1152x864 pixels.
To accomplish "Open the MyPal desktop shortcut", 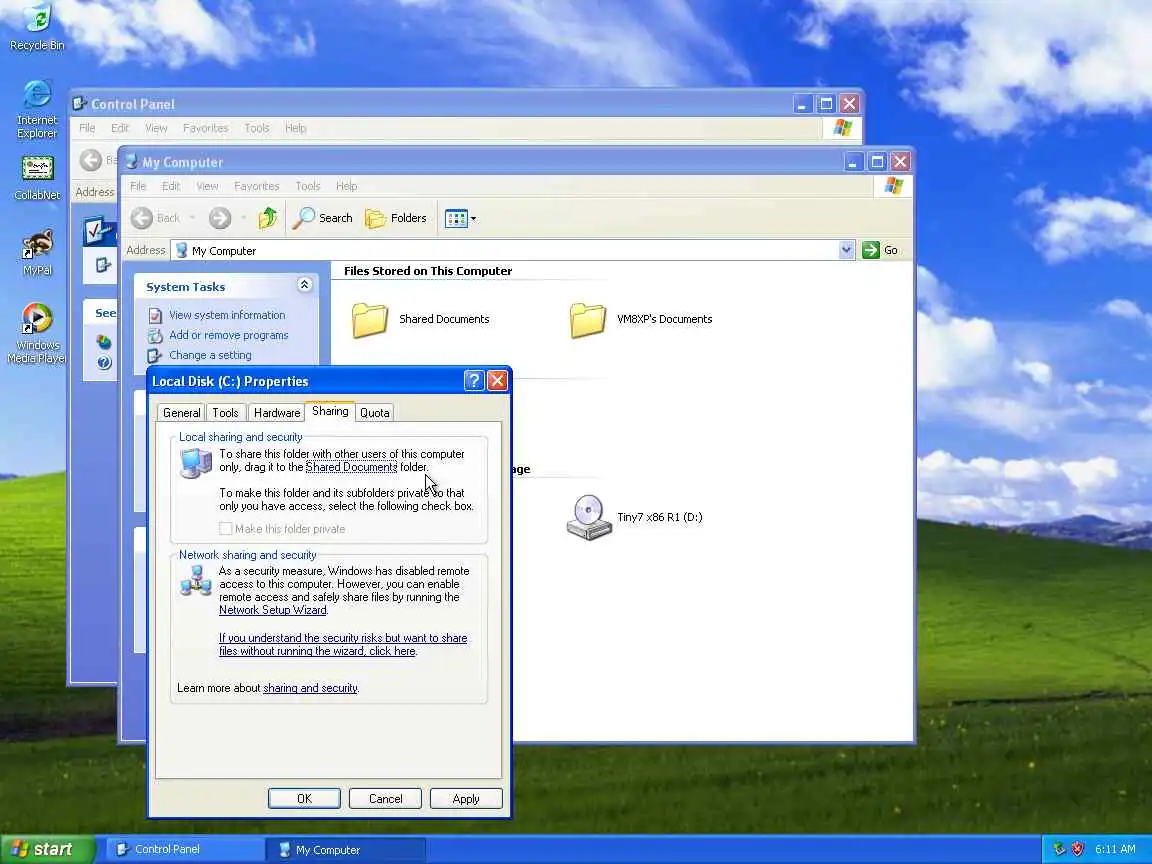I will (x=37, y=252).
